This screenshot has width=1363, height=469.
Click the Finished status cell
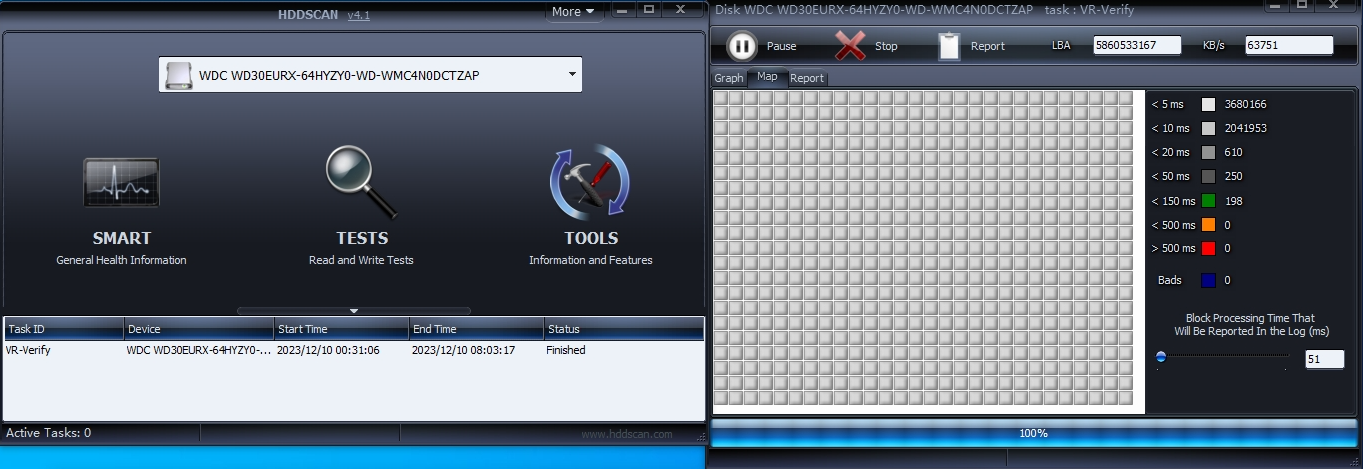click(566, 350)
